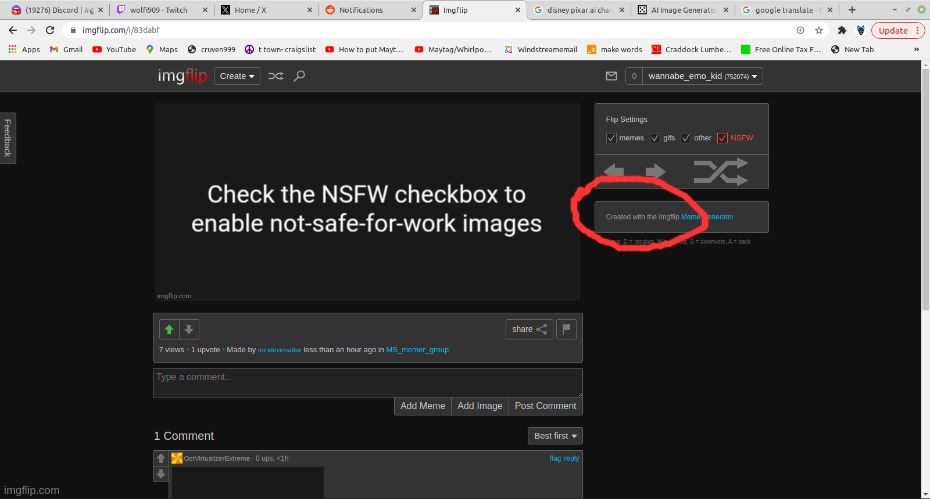This screenshot has width=930, height=499.
Task: Open the search magnifier icon
Action: pyautogui.click(x=299, y=76)
